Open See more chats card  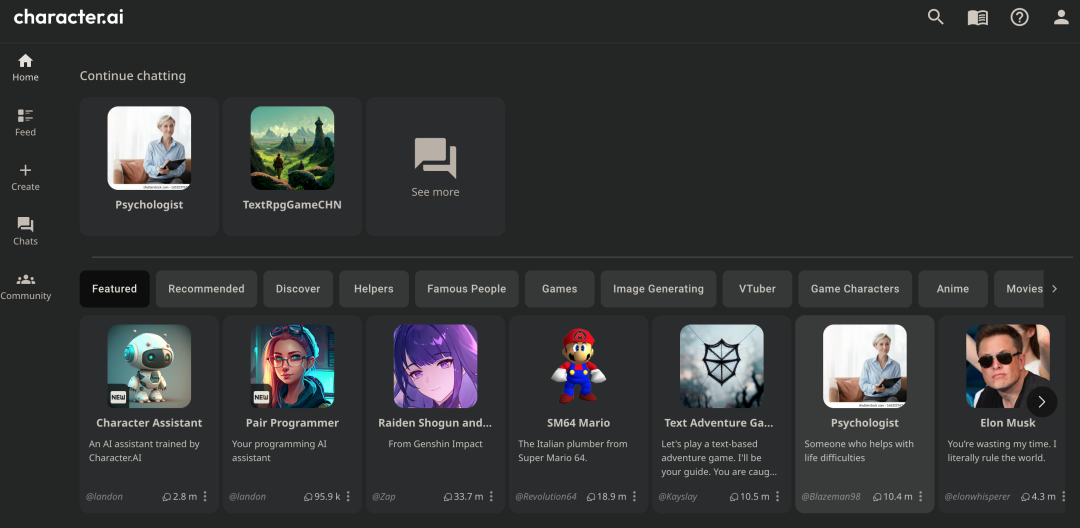[x=435, y=167]
